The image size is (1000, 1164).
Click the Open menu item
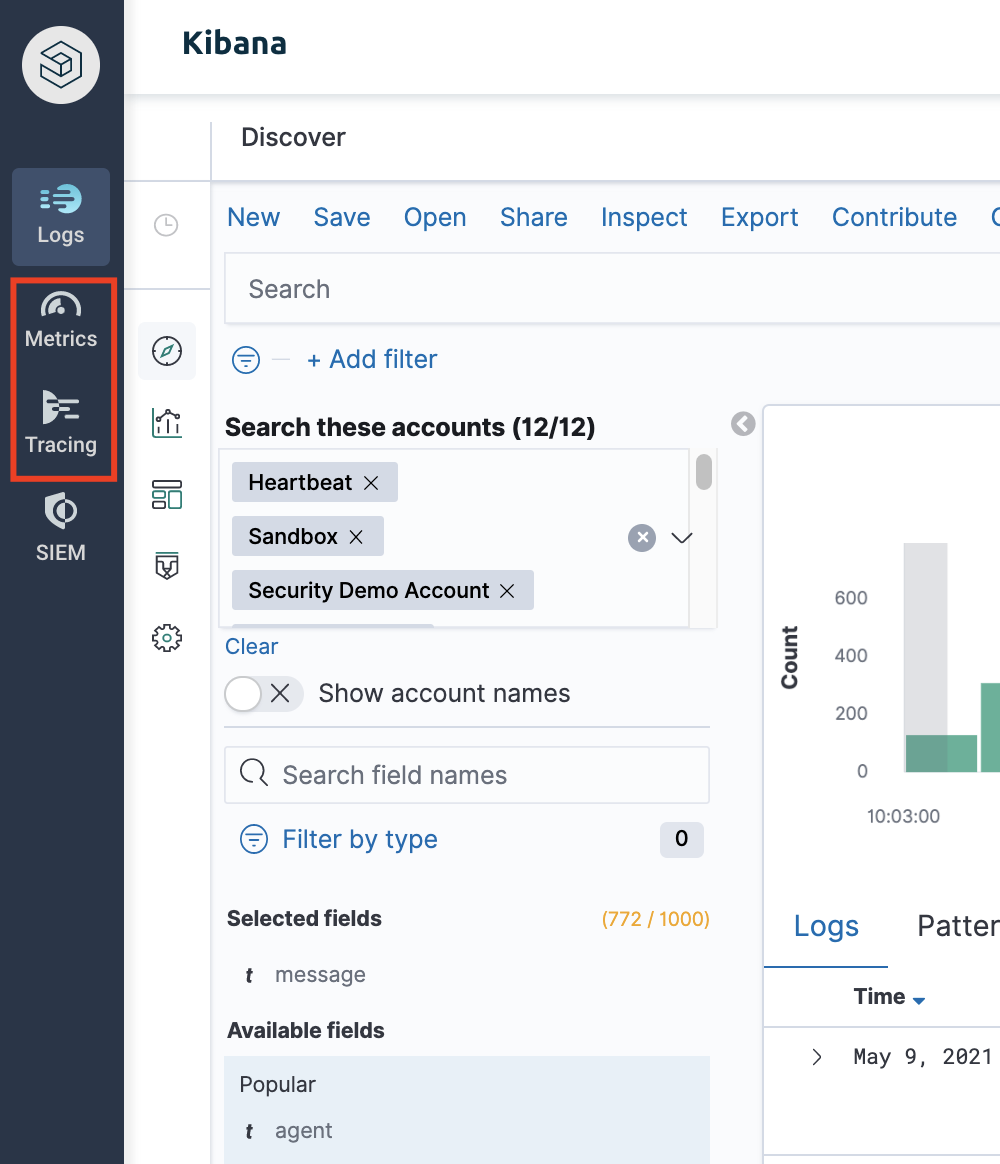[x=435, y=218]
